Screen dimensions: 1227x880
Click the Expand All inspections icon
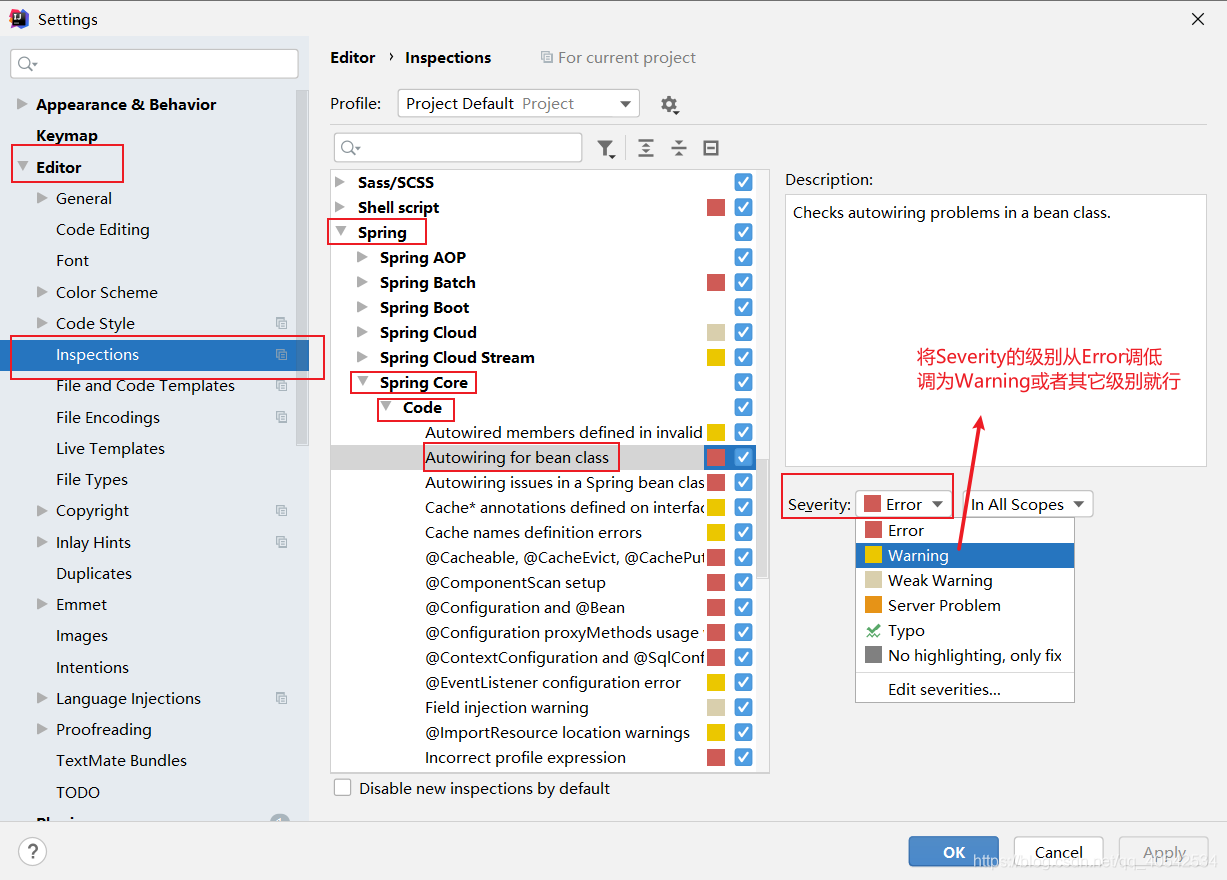coord(646,148)
